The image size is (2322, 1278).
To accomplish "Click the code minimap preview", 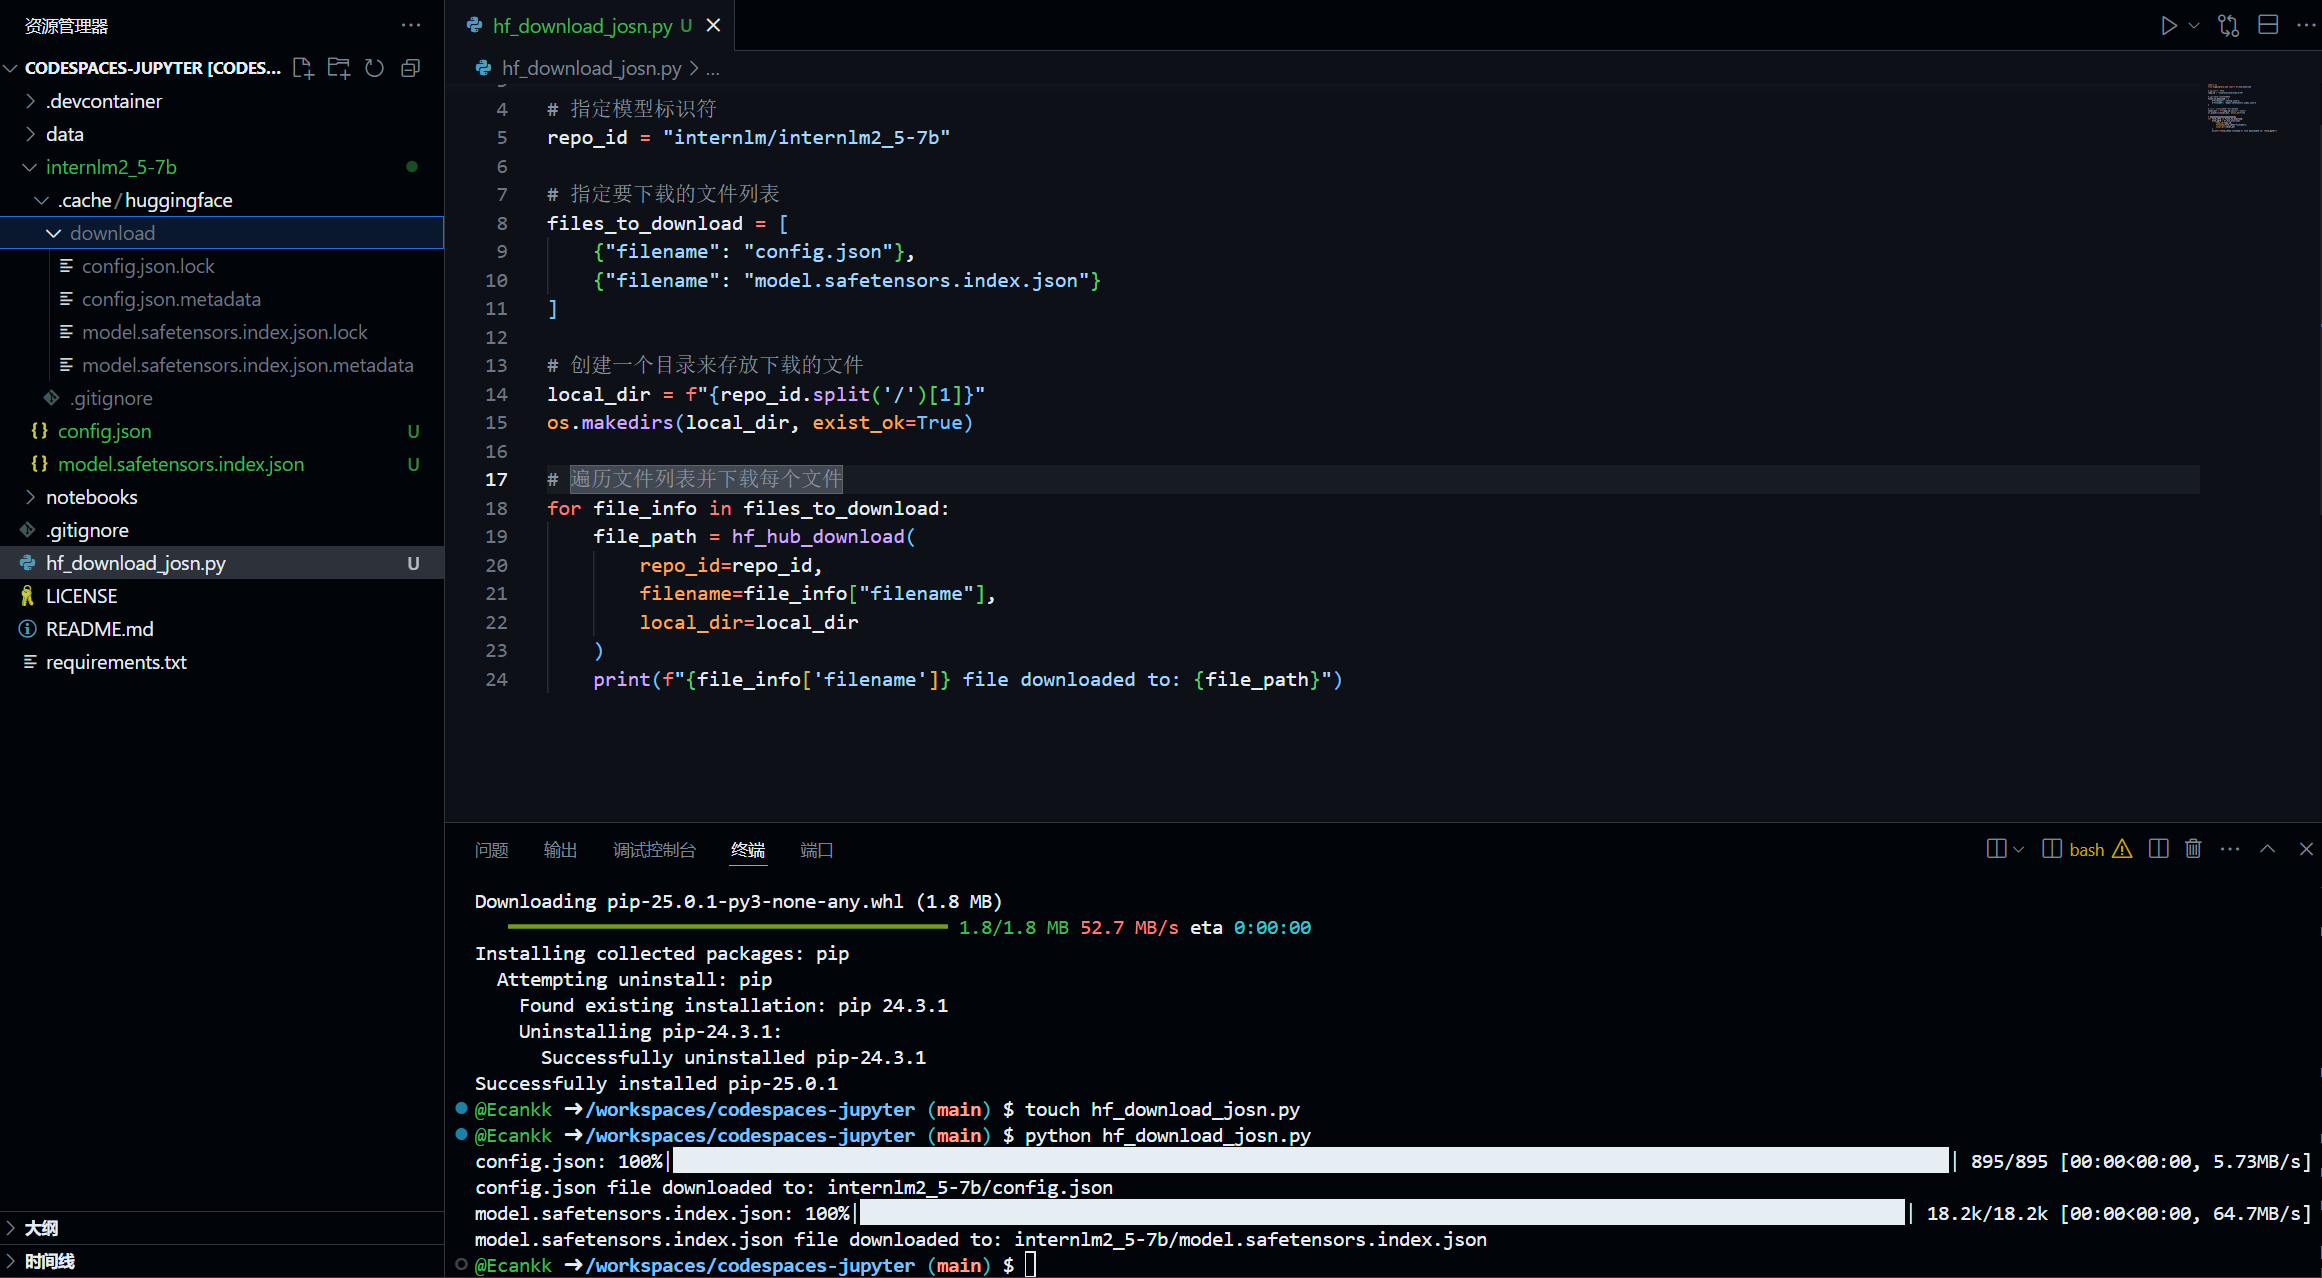I will coord(2243,108).
